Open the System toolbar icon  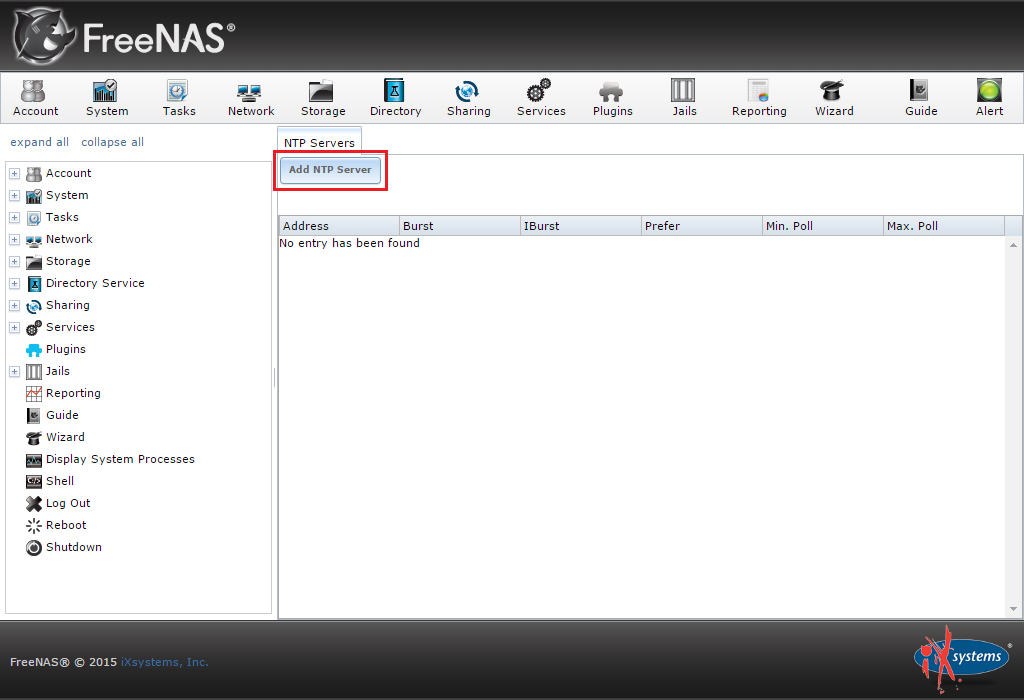pyautogui.click(x=106, y=98)
